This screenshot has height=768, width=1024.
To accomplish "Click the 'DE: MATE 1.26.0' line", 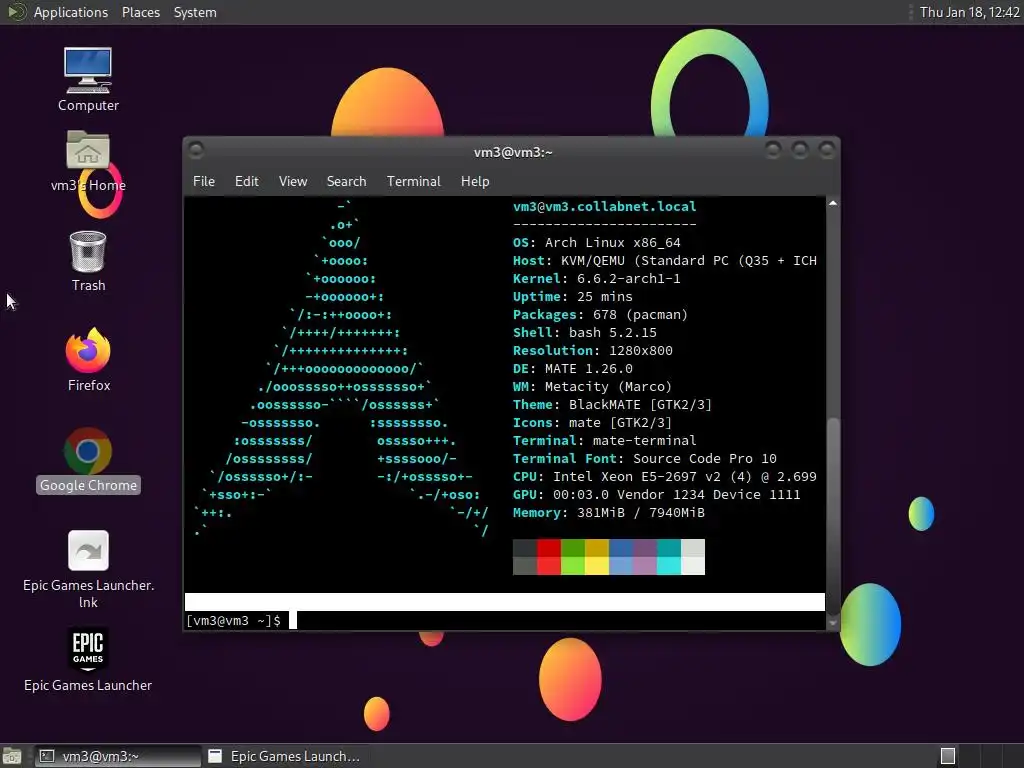I will coord(572,368).
